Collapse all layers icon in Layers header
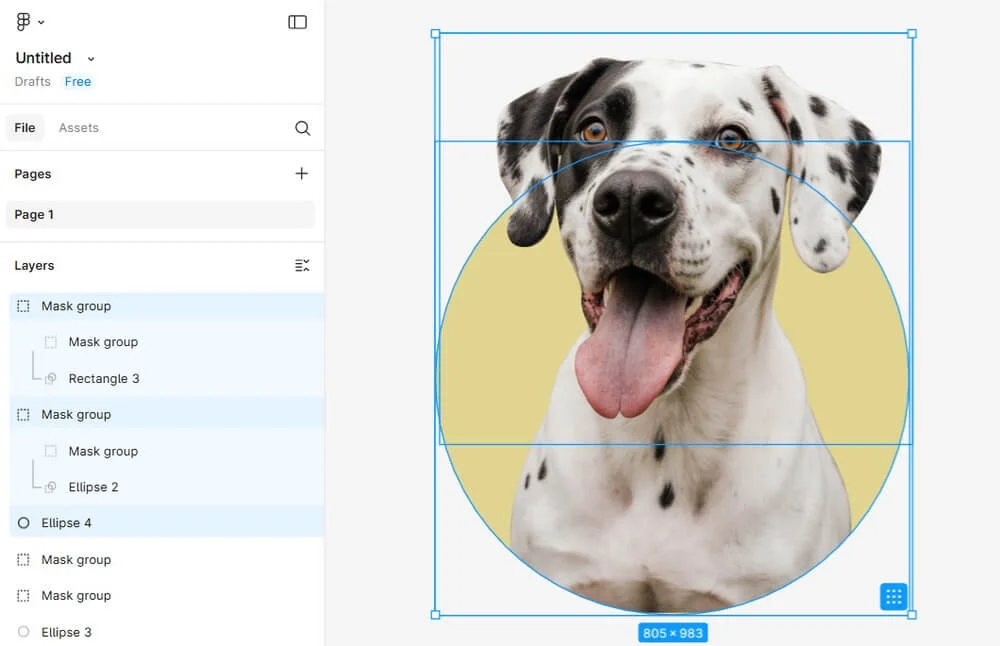1000x646 pixels. pyautogui.click(x=302, y=266)
